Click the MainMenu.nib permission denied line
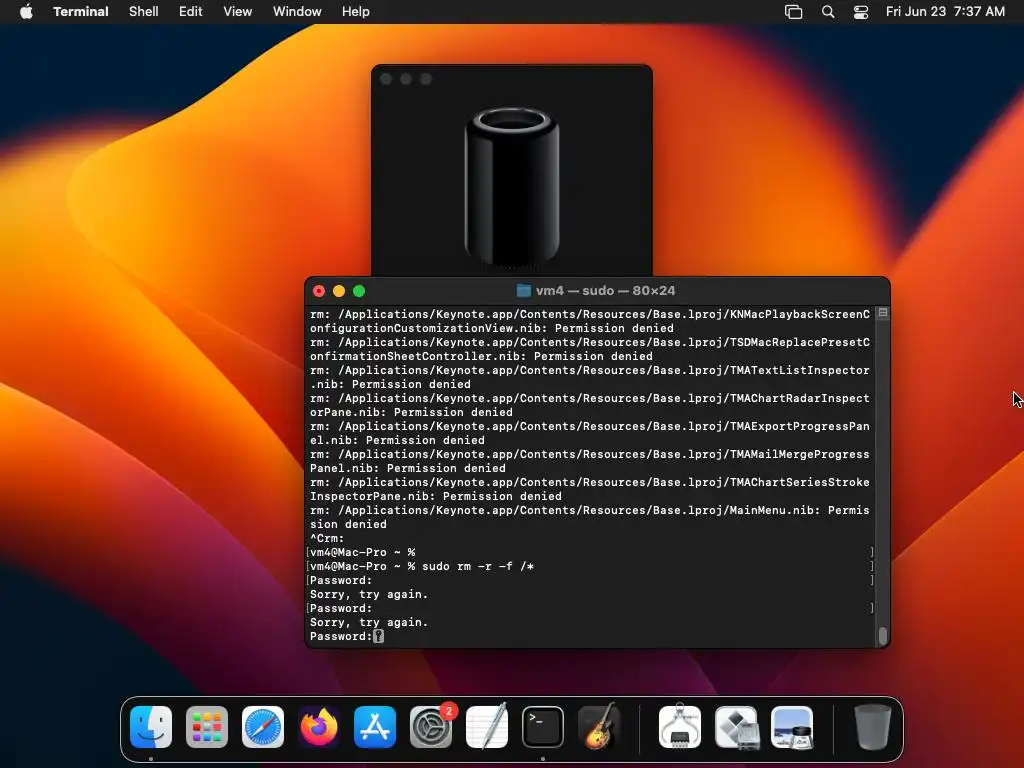This screenshot has height=768, width=1024. click(x=590, y=517)
